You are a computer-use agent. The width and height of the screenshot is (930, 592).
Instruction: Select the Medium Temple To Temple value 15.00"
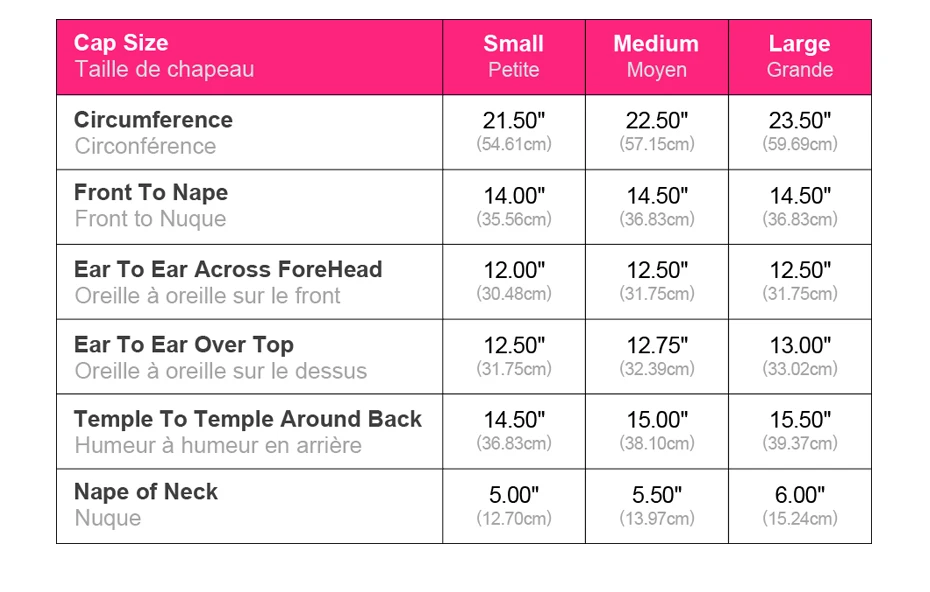tap(657, 420)
